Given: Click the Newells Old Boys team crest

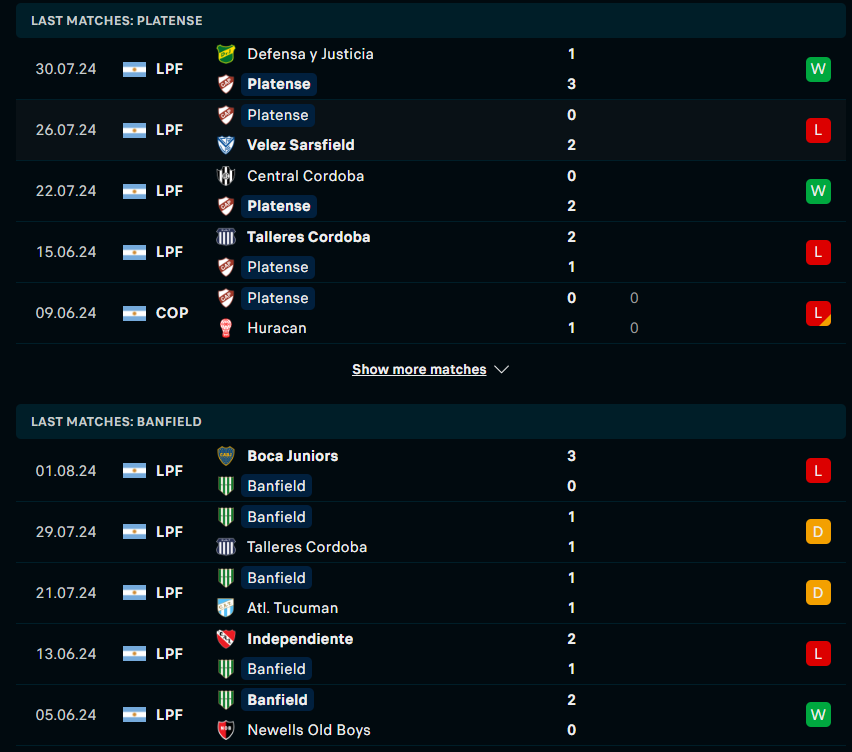Looking at the screenshot, I should pyautogui.click(x=226, y=730).
